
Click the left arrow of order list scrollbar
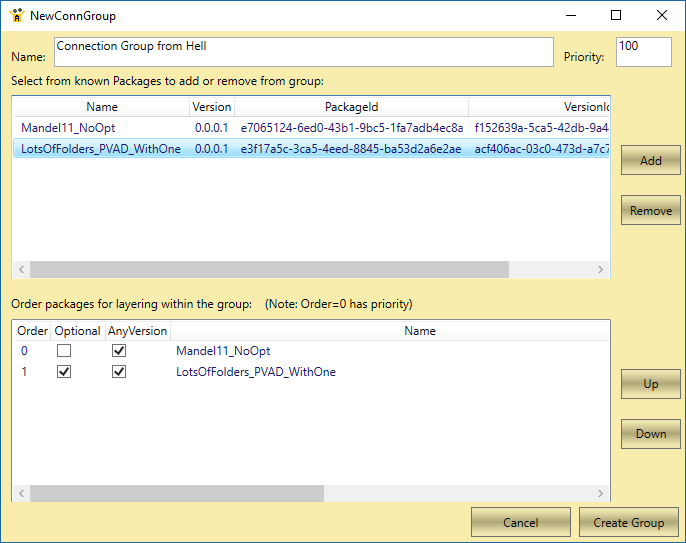pos(21,494)
